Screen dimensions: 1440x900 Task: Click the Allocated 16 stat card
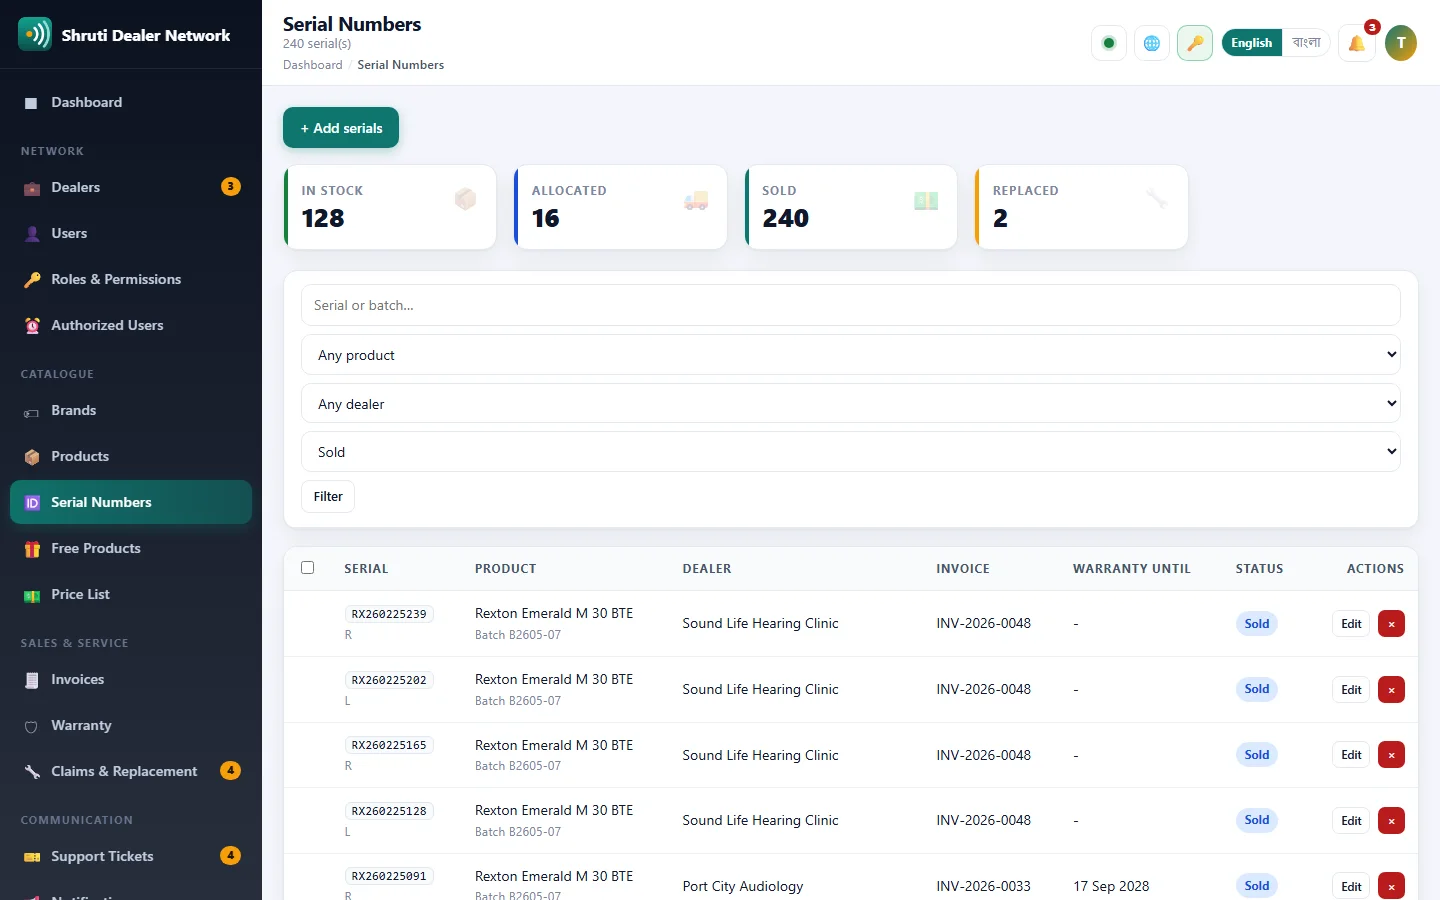(x=620, y=207)
